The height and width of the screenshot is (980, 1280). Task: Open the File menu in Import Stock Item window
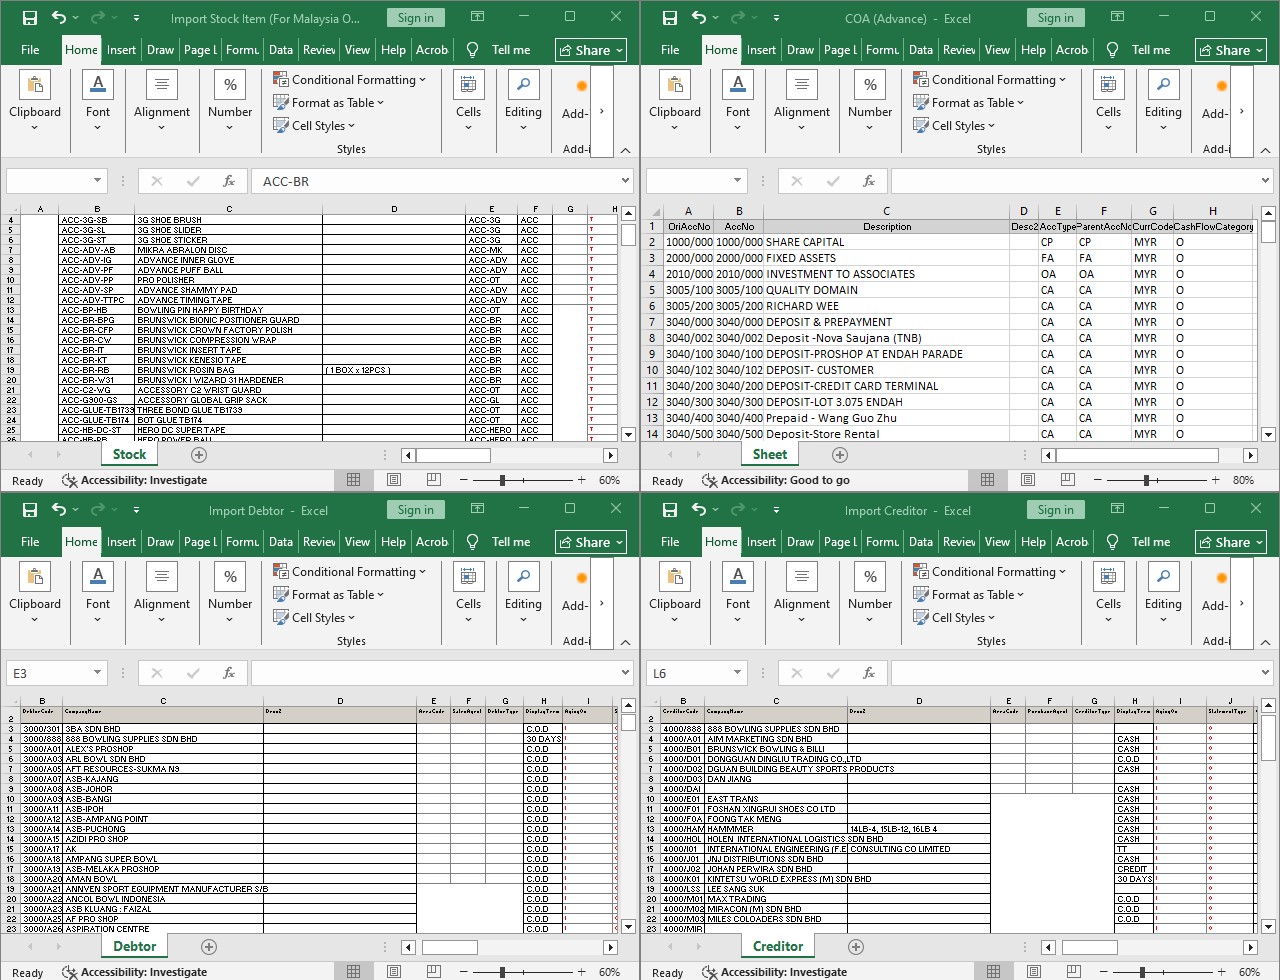tap(30, 50)
